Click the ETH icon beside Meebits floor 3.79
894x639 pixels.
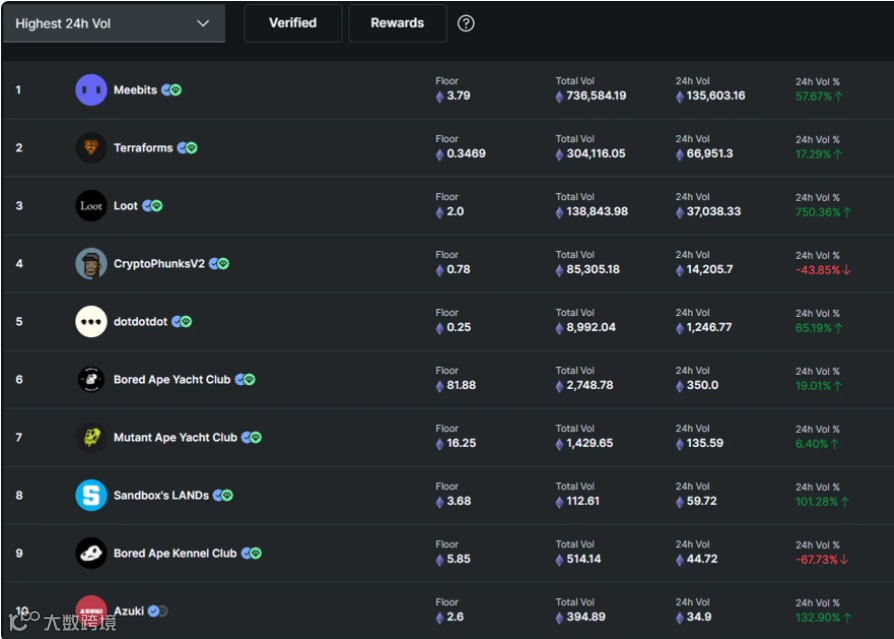(x=440, y=96)
